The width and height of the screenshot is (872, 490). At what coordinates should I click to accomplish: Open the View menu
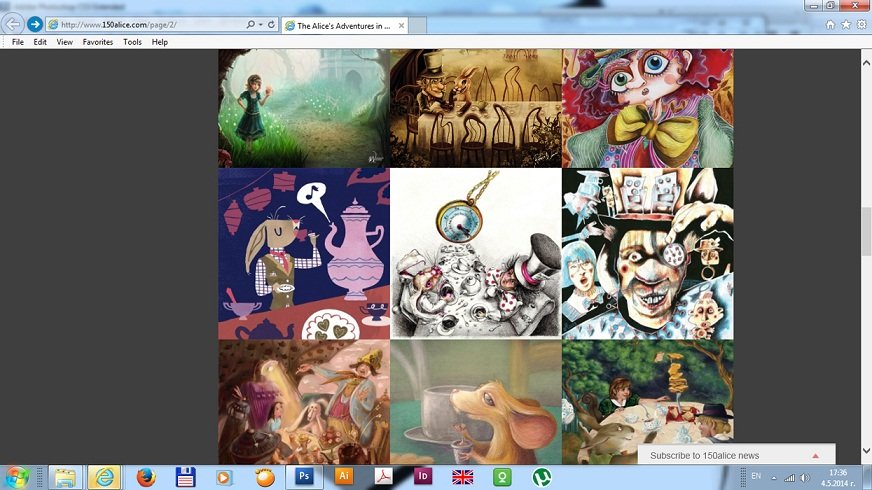pyautogui.click(x=65, y=42)
